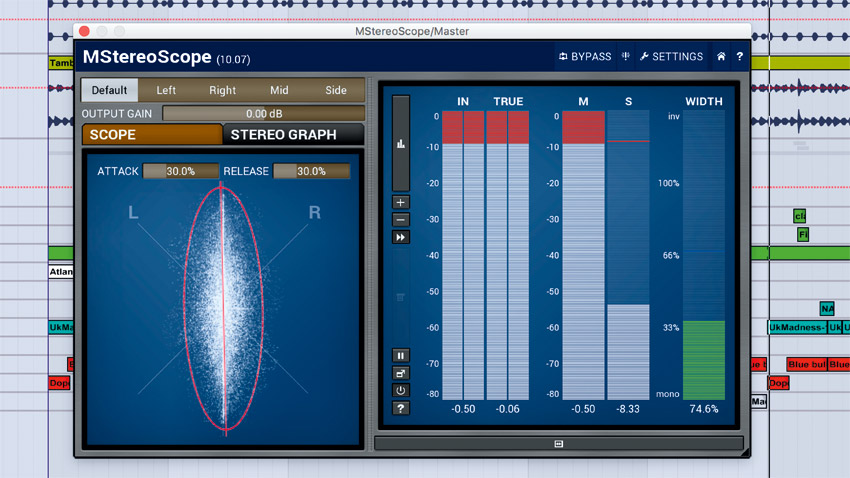Pause the meters with the pause icon
The width and height of the screenshot is (850, 478).
click(x=401, y=356)
